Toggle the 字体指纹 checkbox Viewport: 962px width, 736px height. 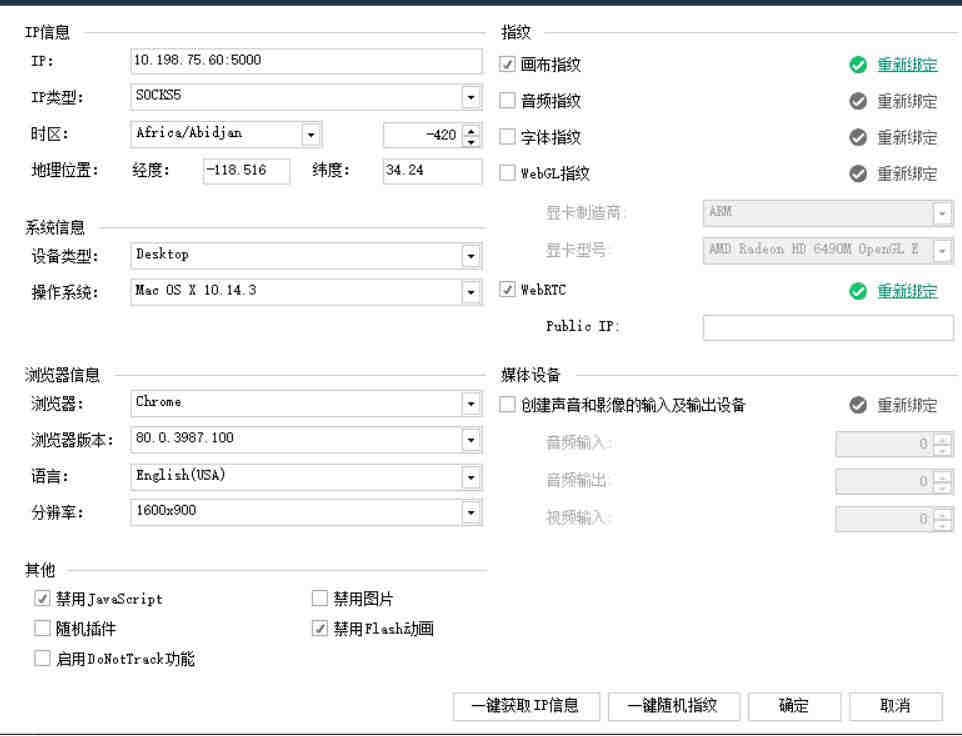pyautogui.click(x=507, y=136)
